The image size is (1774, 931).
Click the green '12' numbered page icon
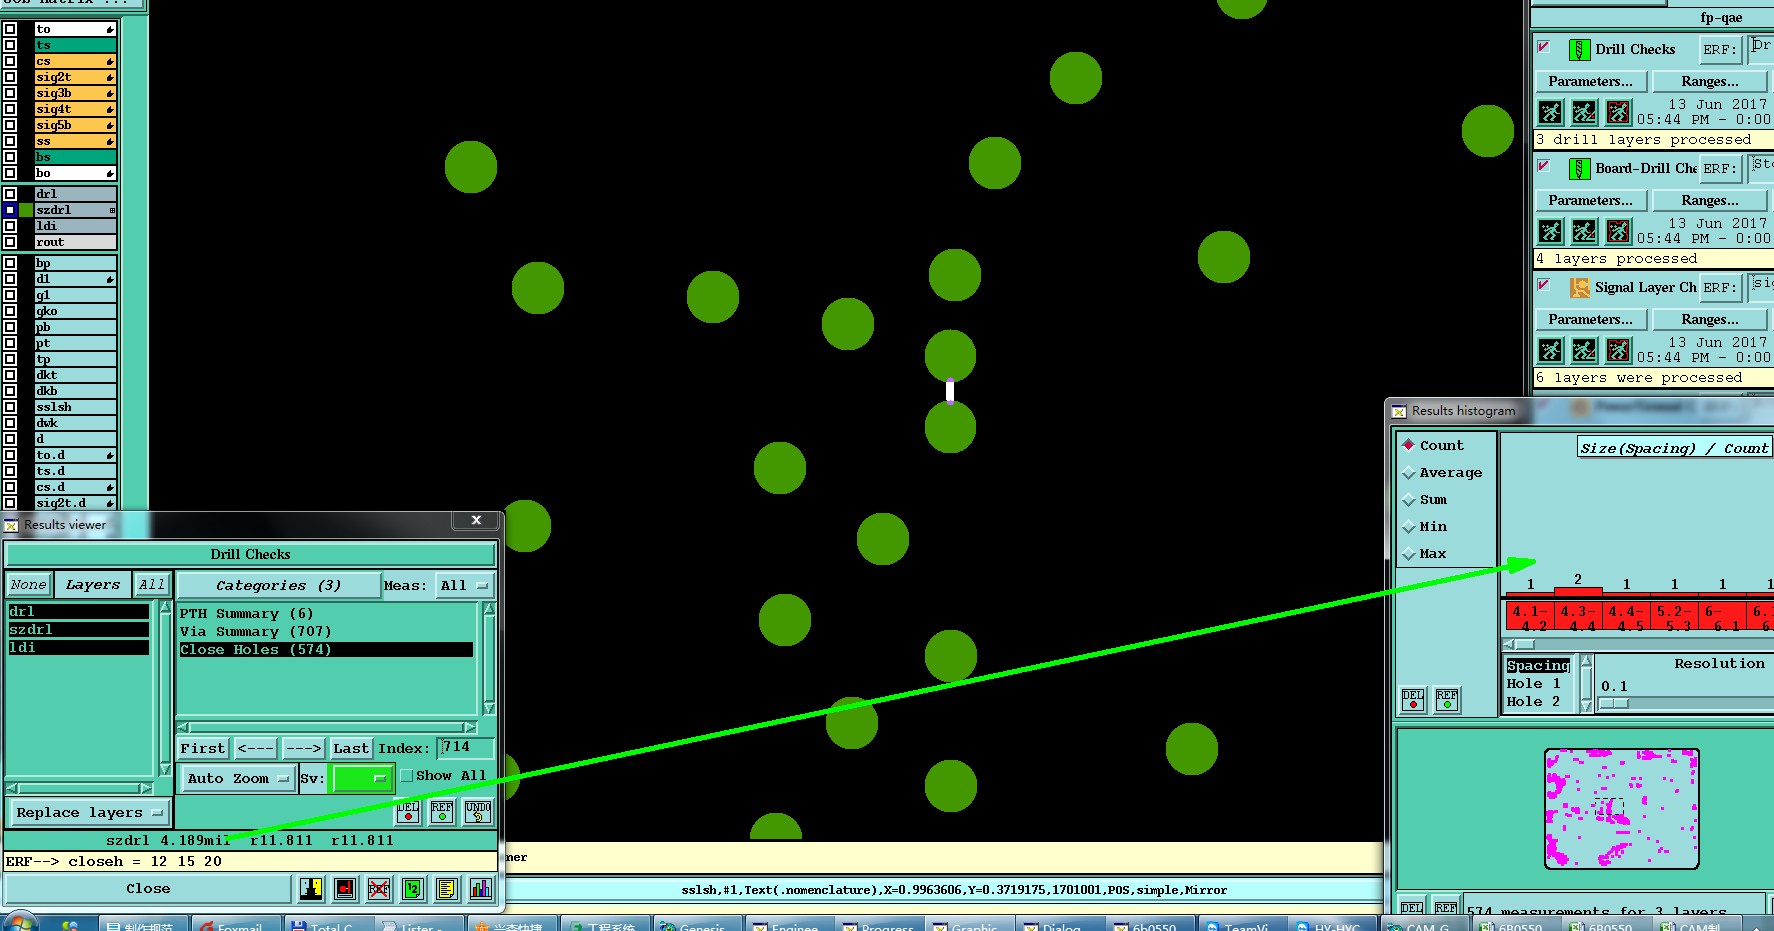(x=413, y=888)
